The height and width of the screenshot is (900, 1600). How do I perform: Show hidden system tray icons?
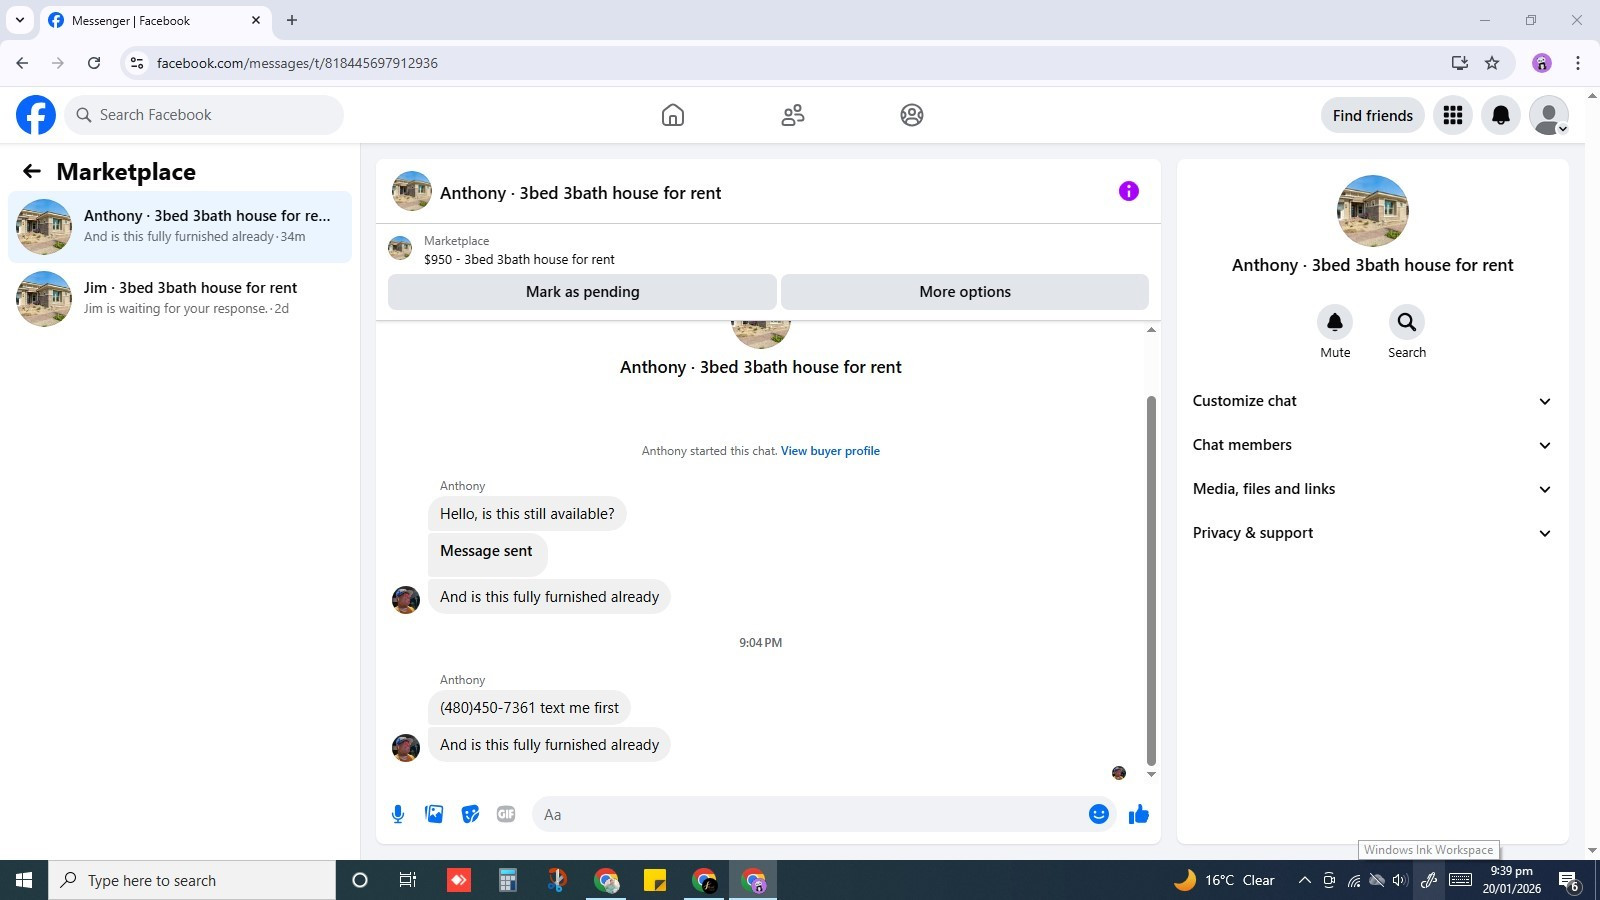tap(1304, 880)
